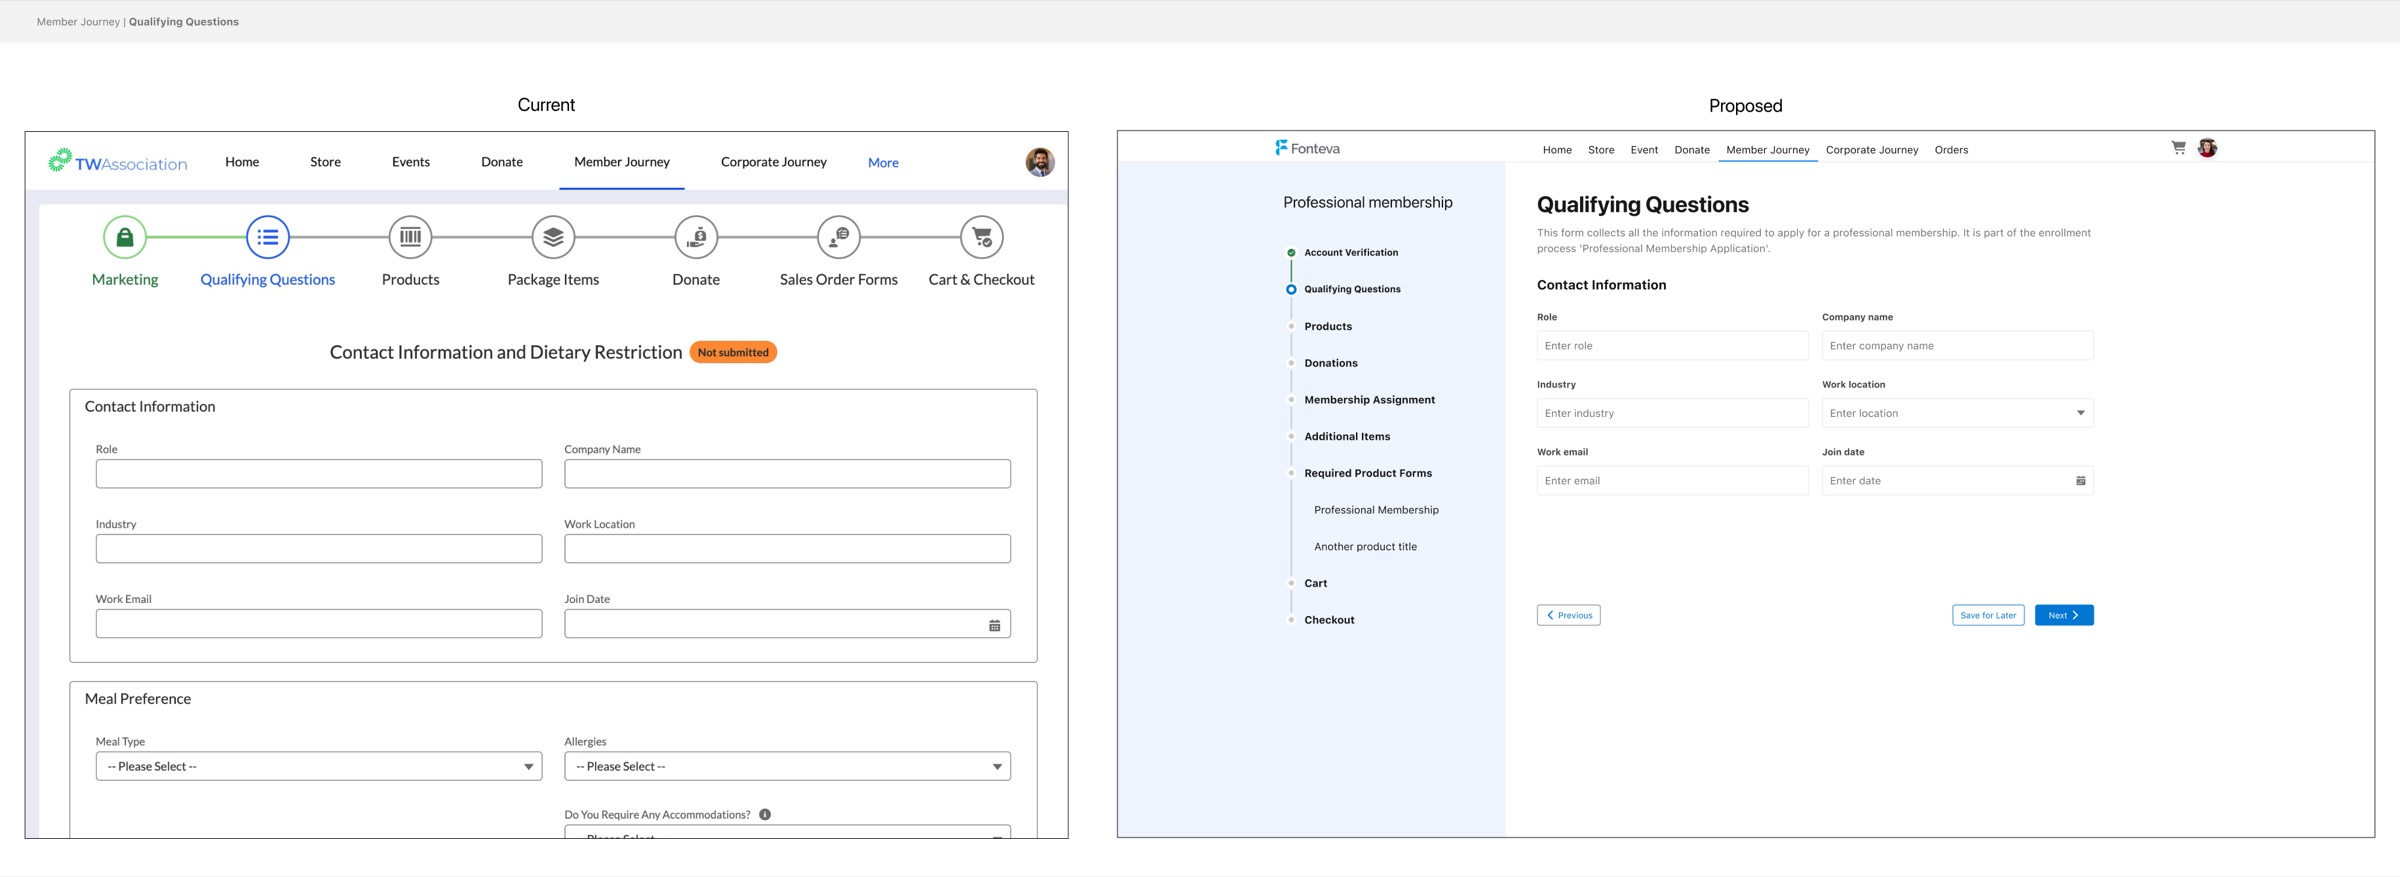Viewport: 2400px width, 877px height.
Task: Click the Qualifying Questions list step icon
Action: coord(268,237)
